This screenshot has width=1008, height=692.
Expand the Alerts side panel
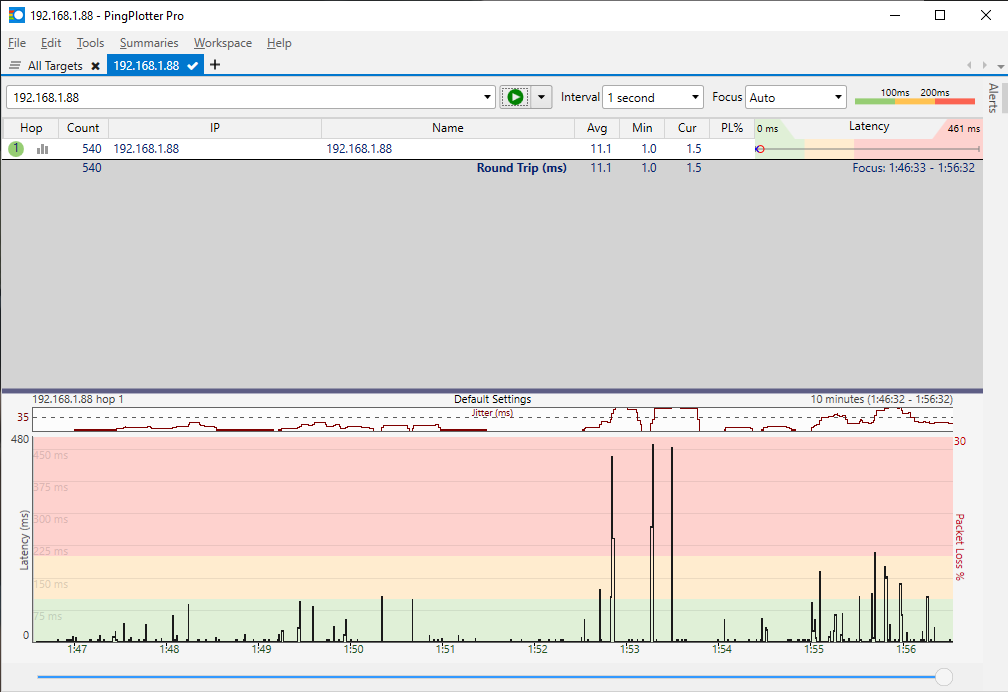click(993, 98)
